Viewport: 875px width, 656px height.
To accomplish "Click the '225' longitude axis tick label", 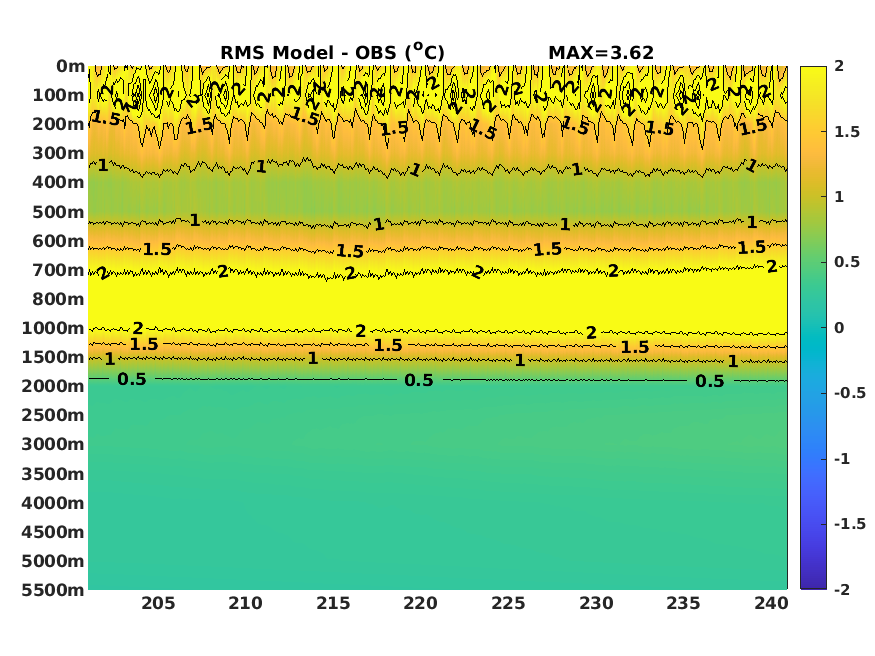I will (x=508, y=604).
